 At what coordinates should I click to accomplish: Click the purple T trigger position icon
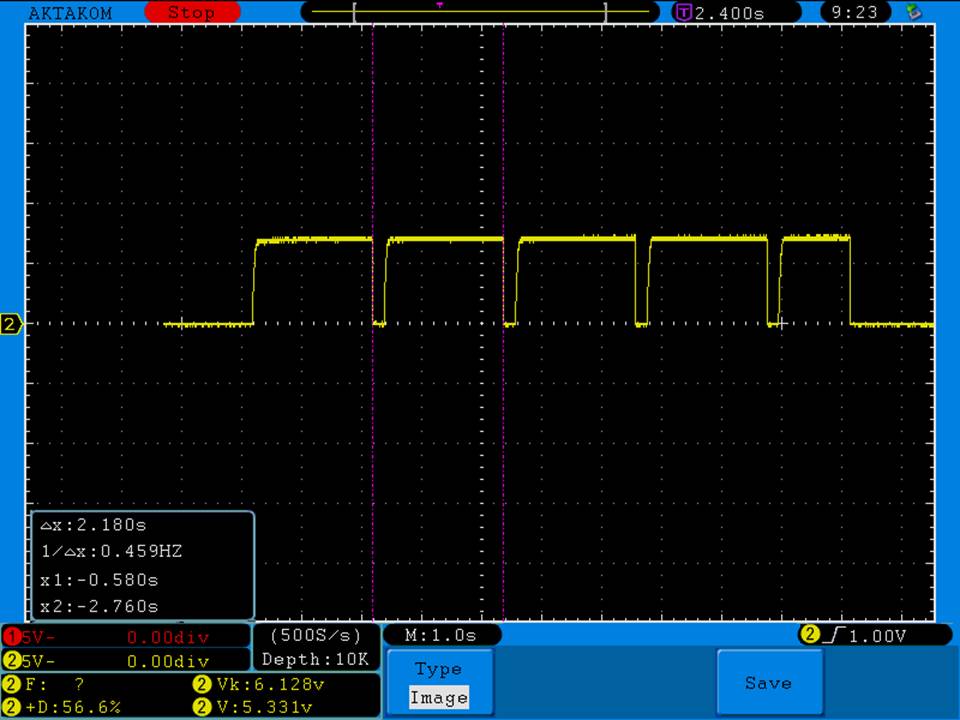pyautogui.click(x=684, y=13)
